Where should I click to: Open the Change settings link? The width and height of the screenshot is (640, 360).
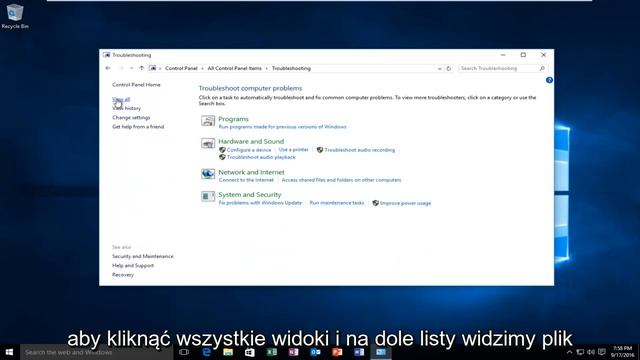click(x=131, y=118)
